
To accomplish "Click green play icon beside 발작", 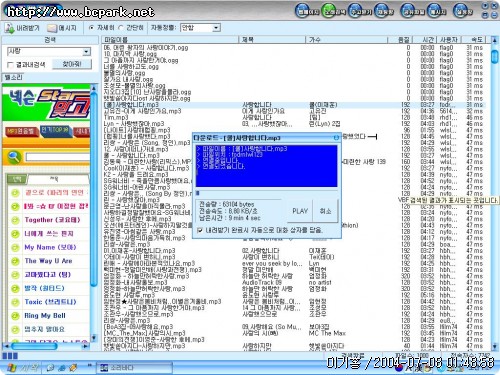I will [15, 289].
